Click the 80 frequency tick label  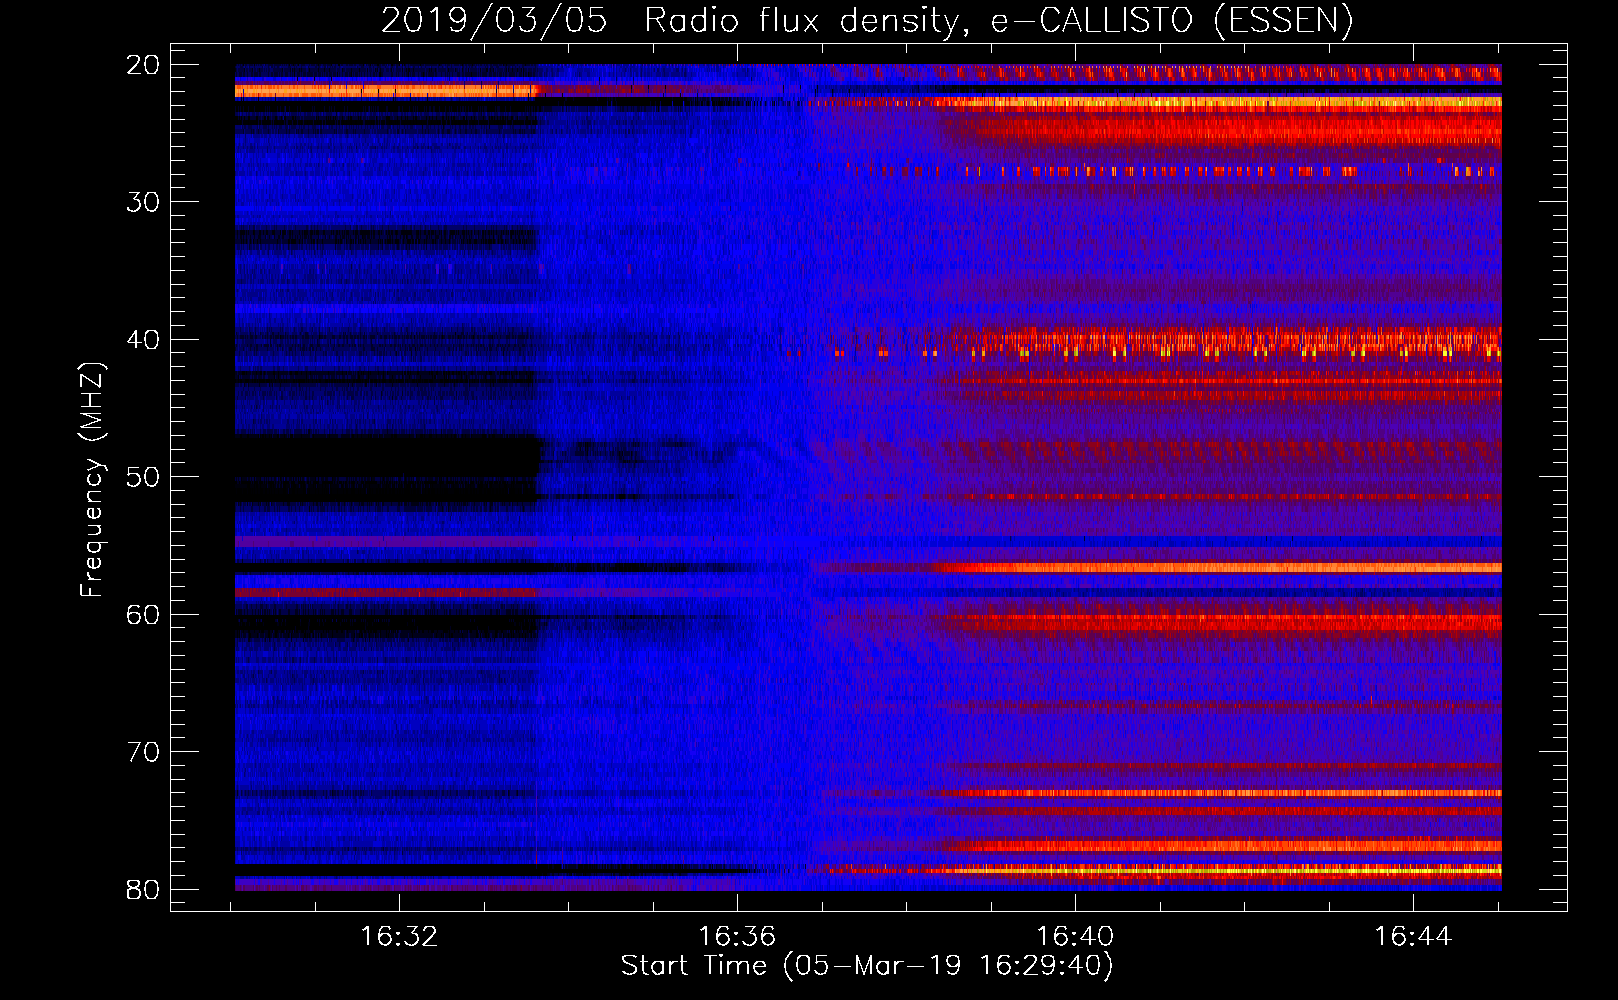(x=143, y=890)
